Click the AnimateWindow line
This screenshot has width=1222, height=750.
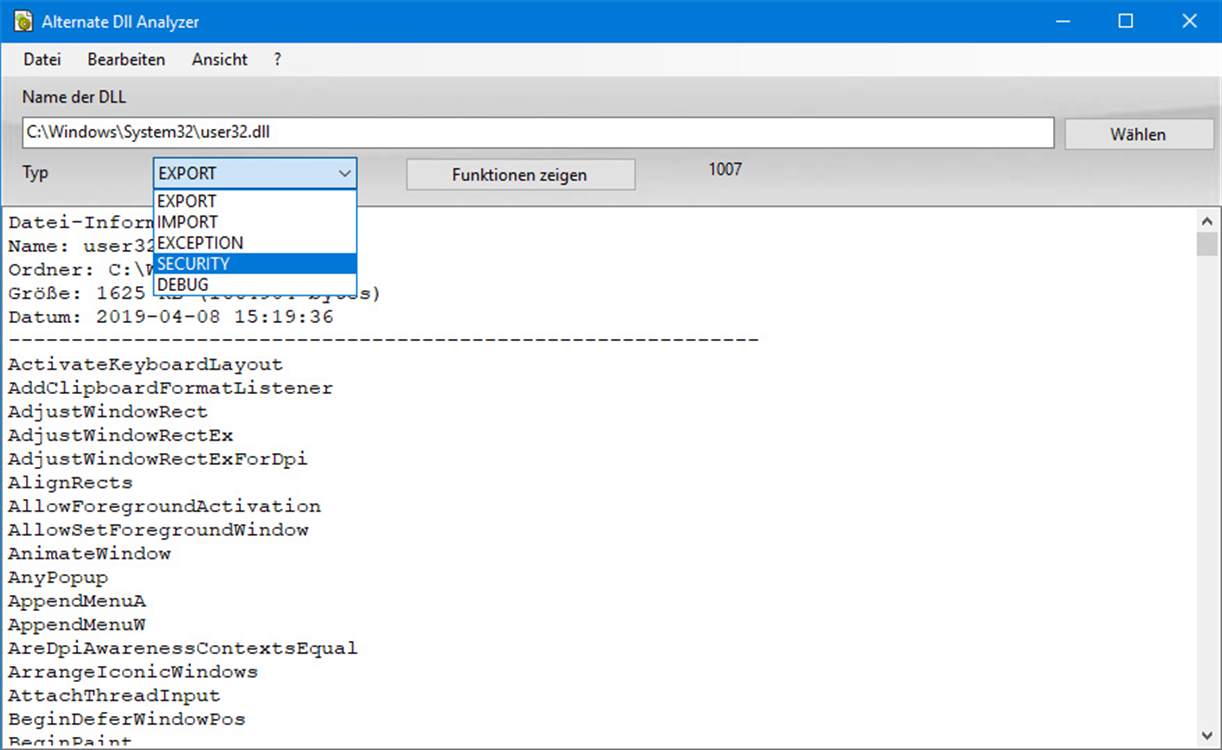[90, 554]
